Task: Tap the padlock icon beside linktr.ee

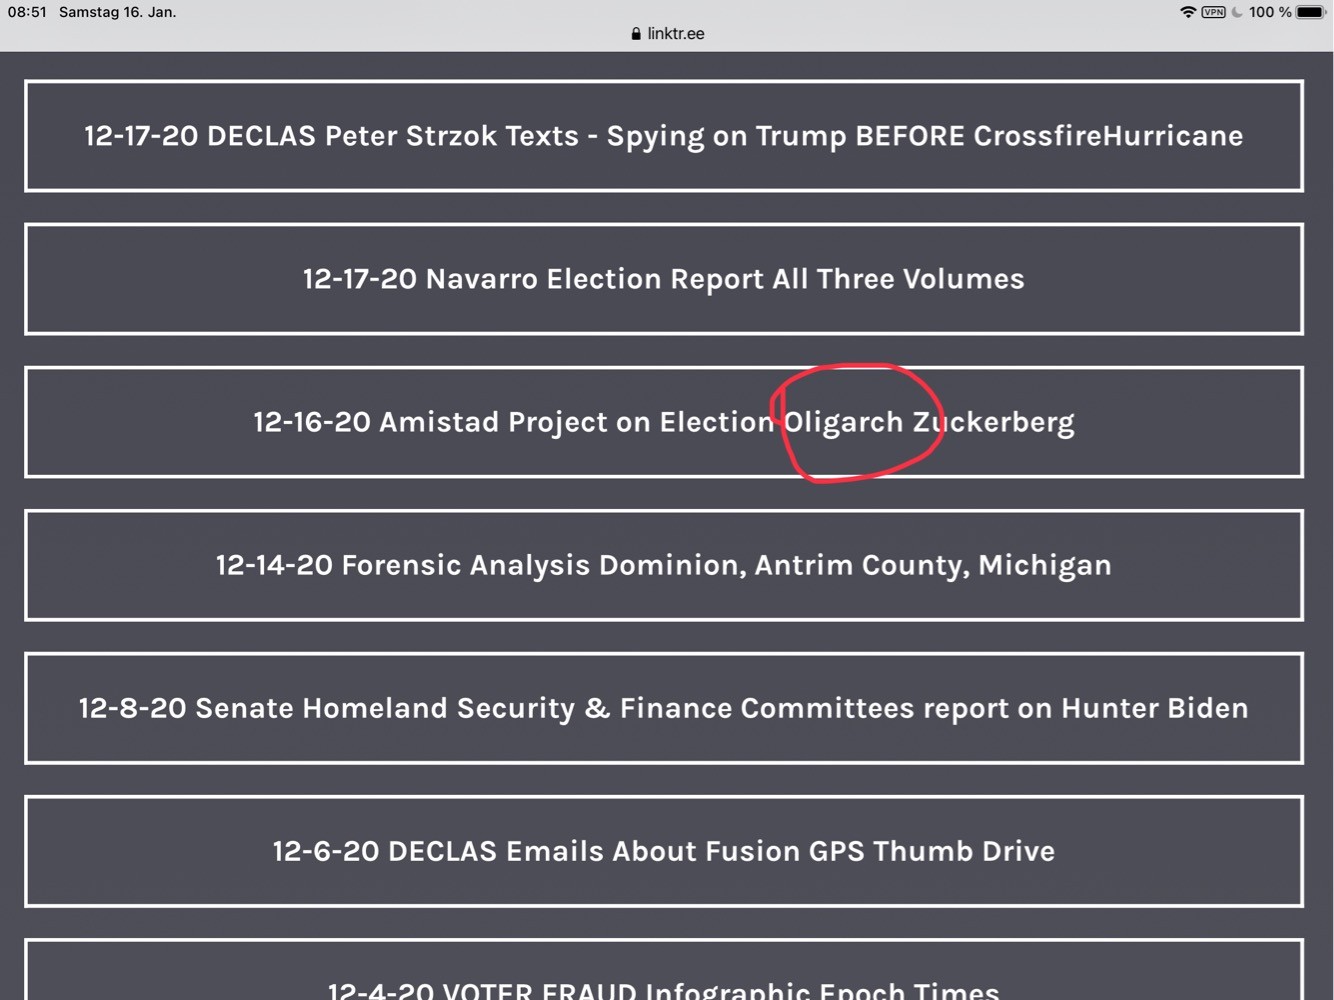Action: tap(636, 33)
